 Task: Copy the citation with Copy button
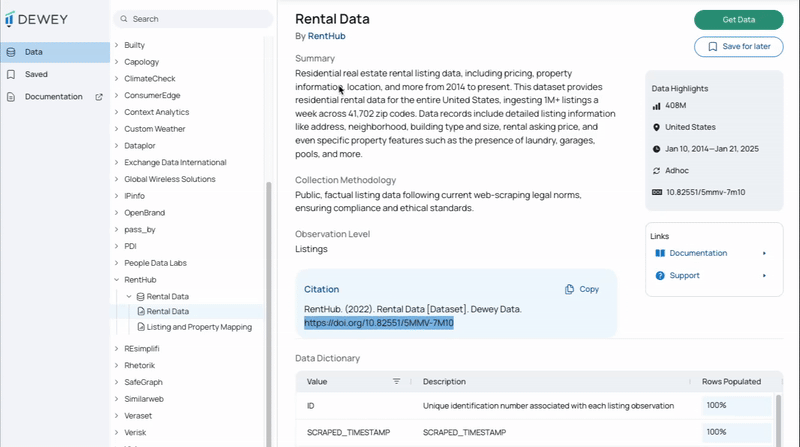pyautogui.click(x=582, y=289)
